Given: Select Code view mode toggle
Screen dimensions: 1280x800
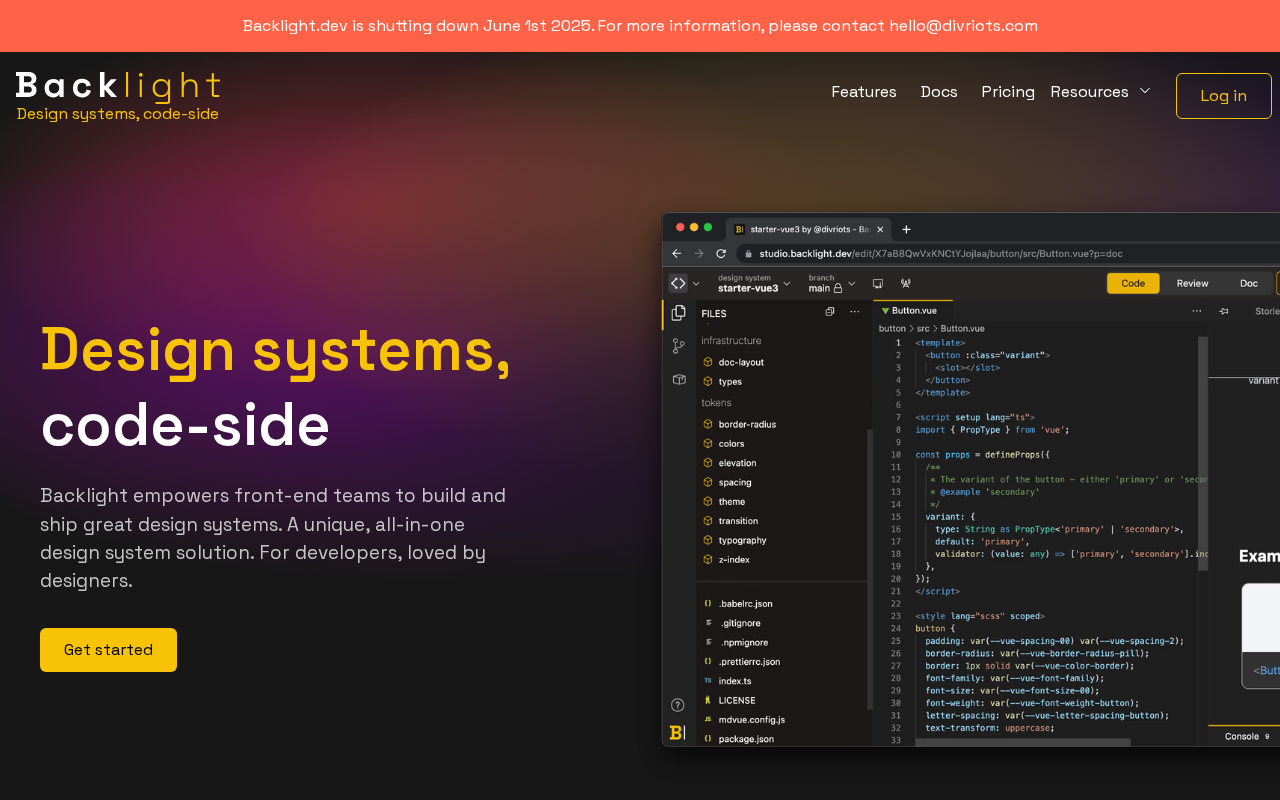Looking at the screenshot, I should click(1132, 283).
